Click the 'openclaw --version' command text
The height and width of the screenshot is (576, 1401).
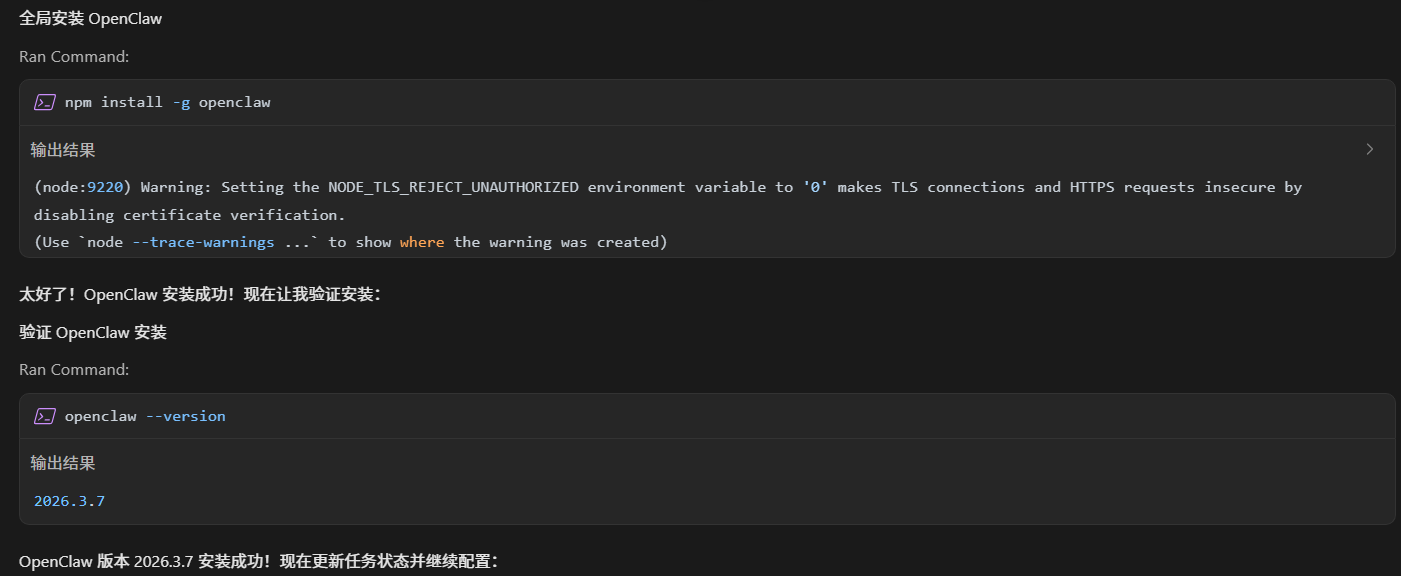point(145,416)
